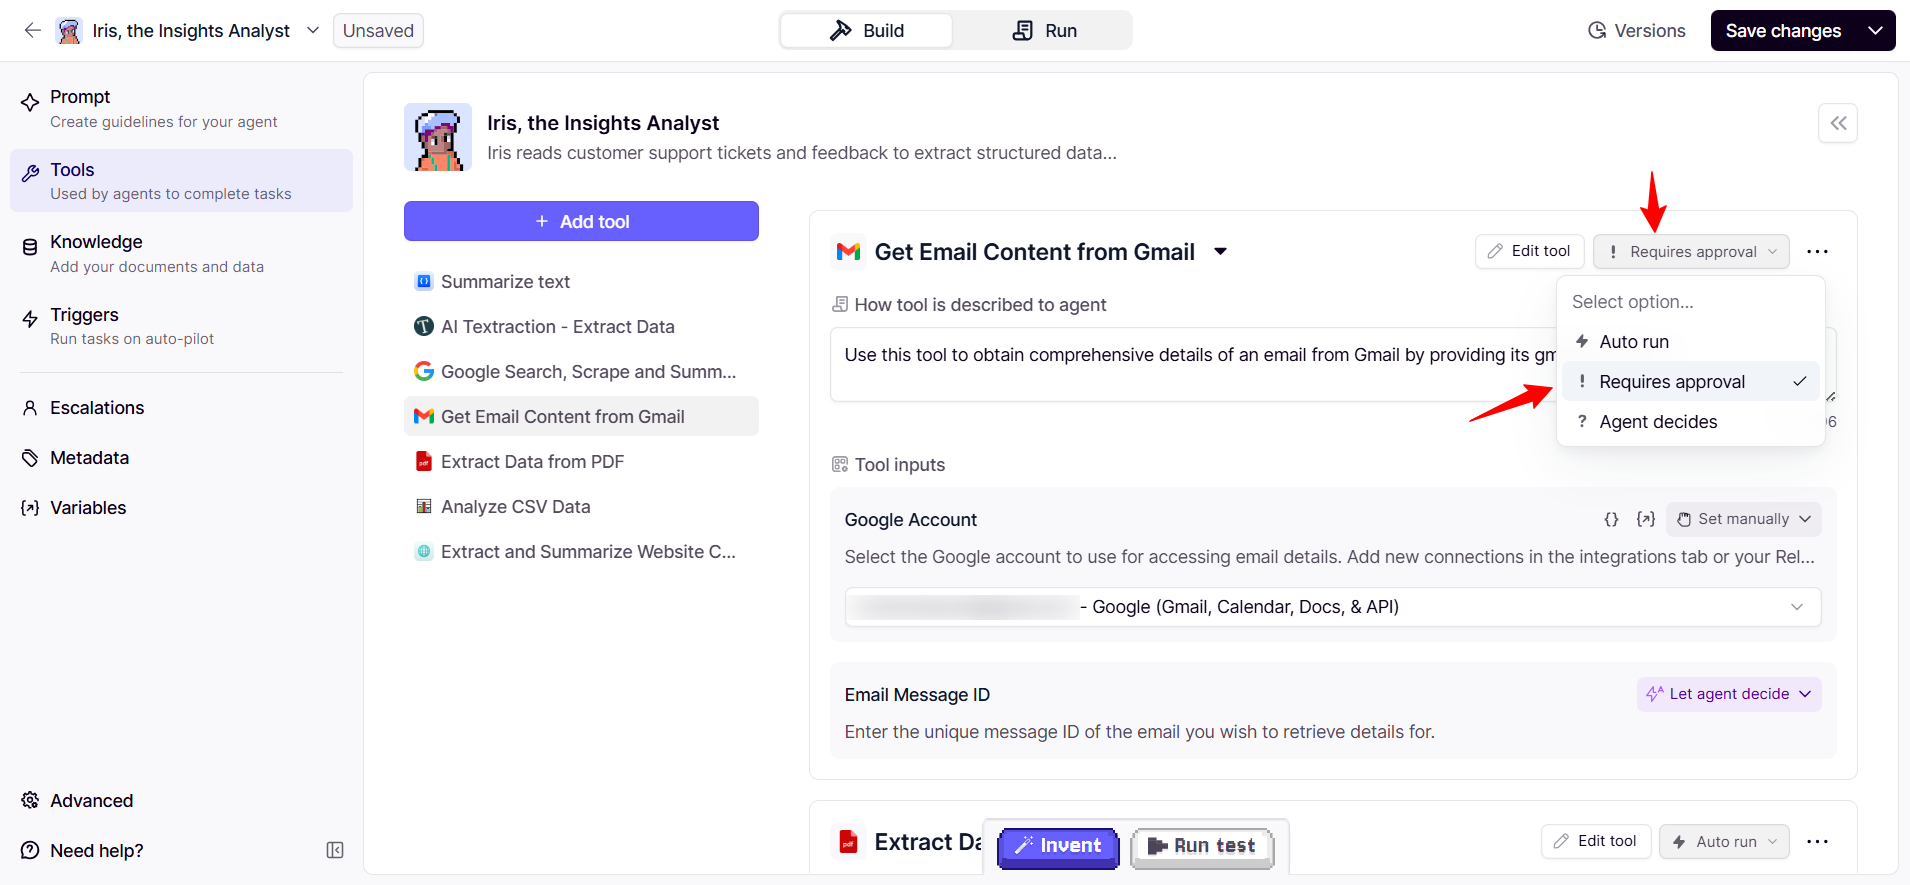Switch to the Run tab
Image resolution: width=1910 pixels, height=885 pixels.
[1044, 31]
